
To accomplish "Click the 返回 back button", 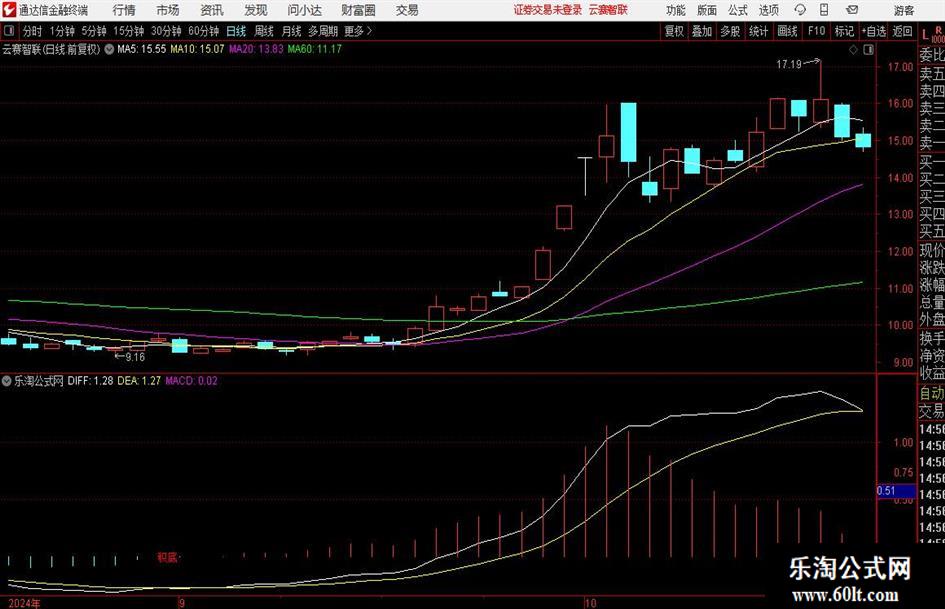I will [902, 31].
